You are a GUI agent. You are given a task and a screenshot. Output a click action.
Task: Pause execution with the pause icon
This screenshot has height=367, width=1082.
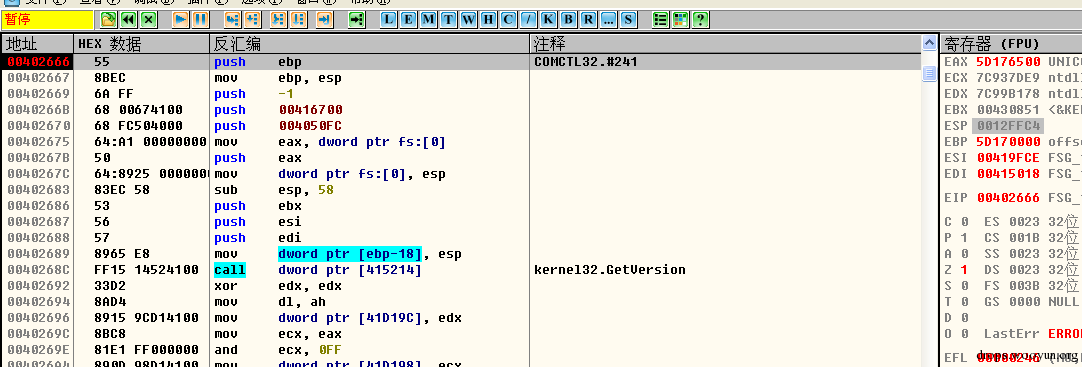tap(200, 19)
